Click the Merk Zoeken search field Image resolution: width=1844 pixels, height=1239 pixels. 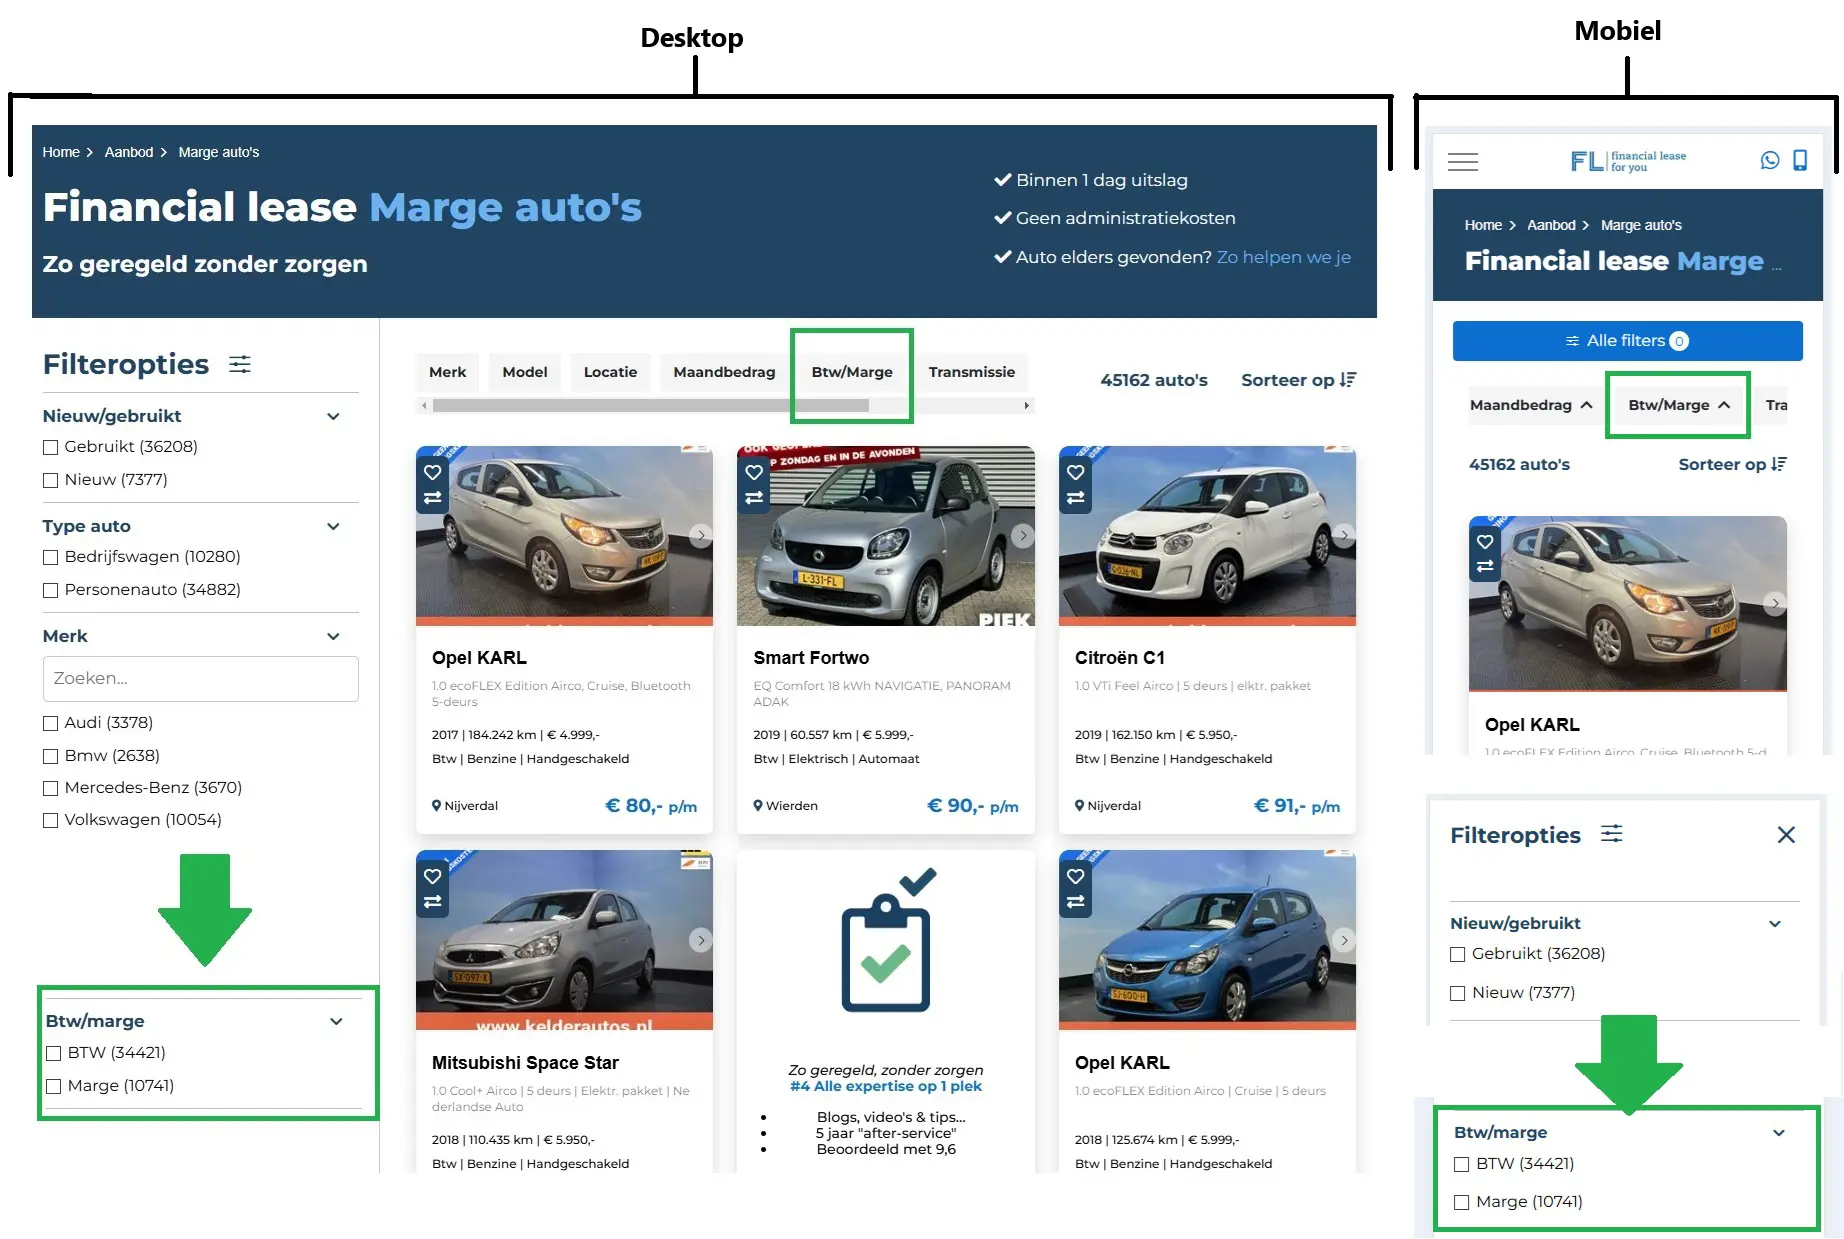click(x=201, y=679)
